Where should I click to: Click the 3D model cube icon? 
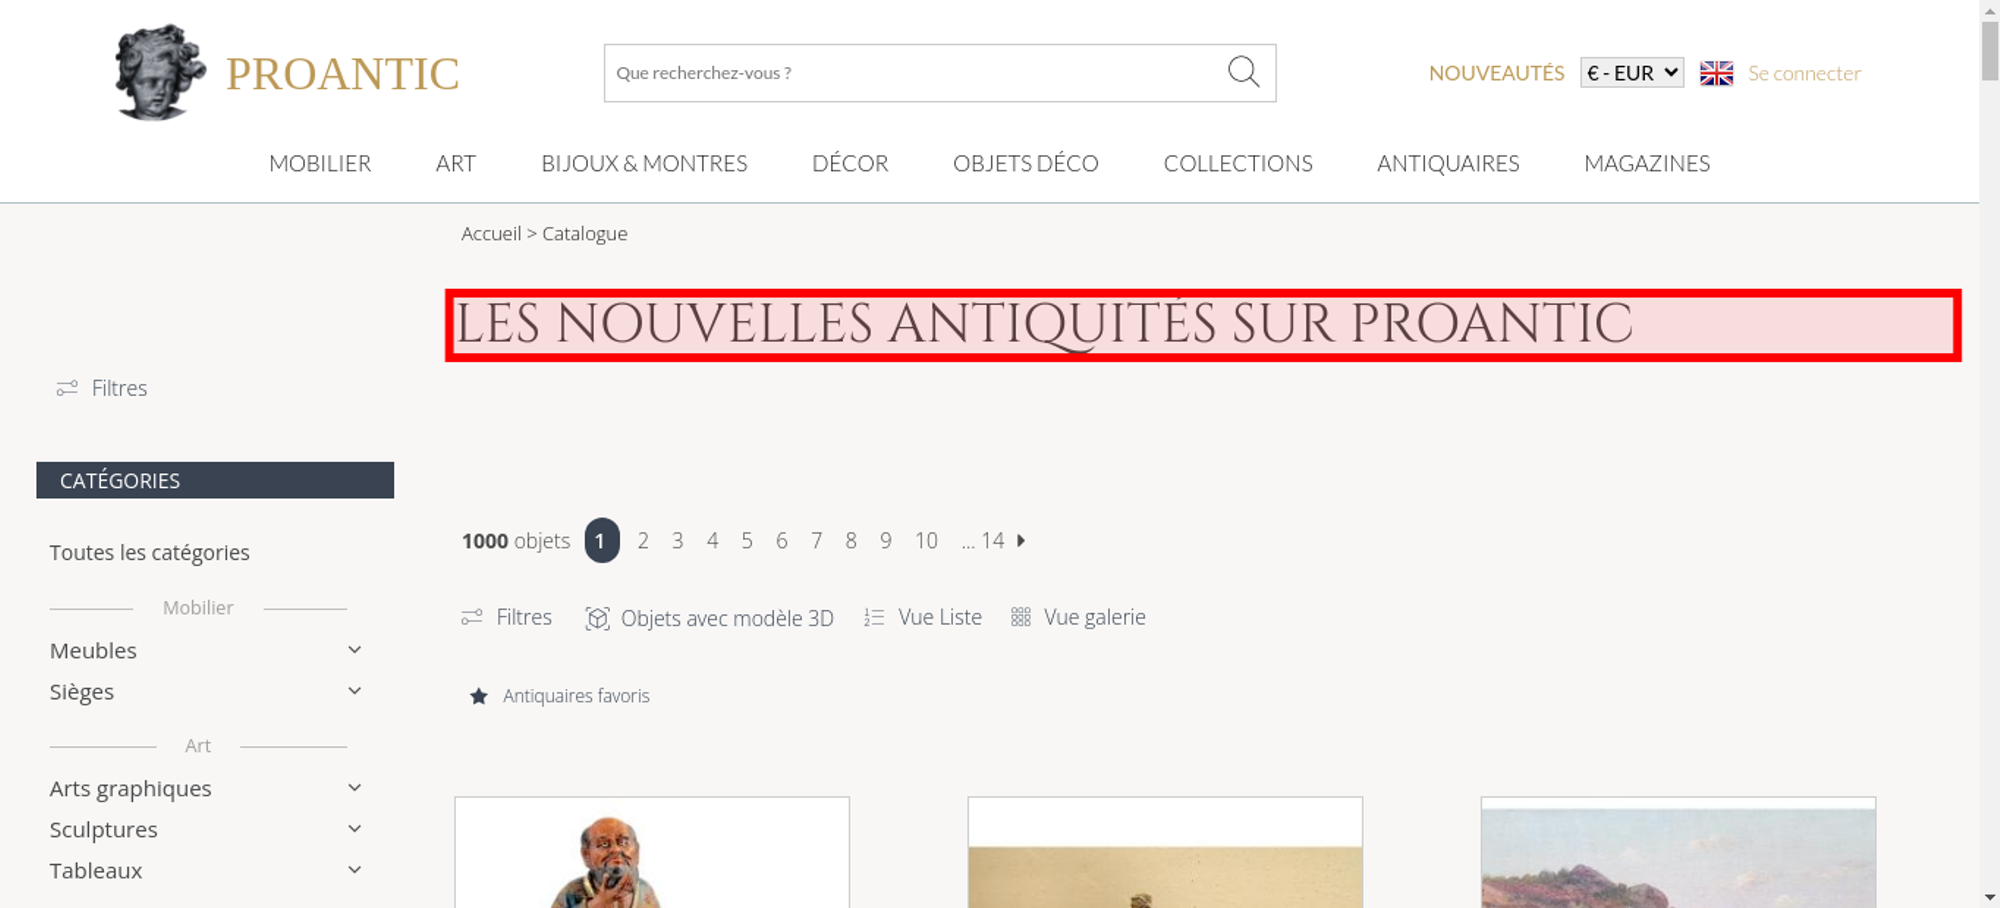coord(597,618)
